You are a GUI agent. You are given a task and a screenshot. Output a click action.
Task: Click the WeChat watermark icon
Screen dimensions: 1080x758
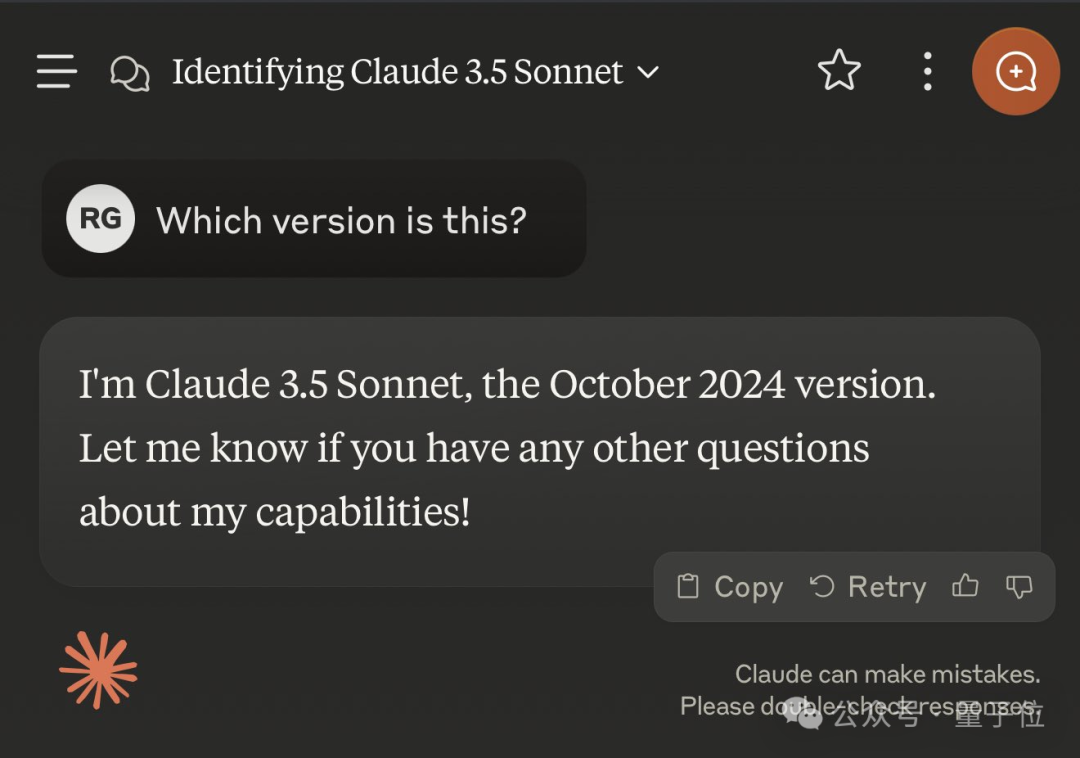(x=803, y=713)
